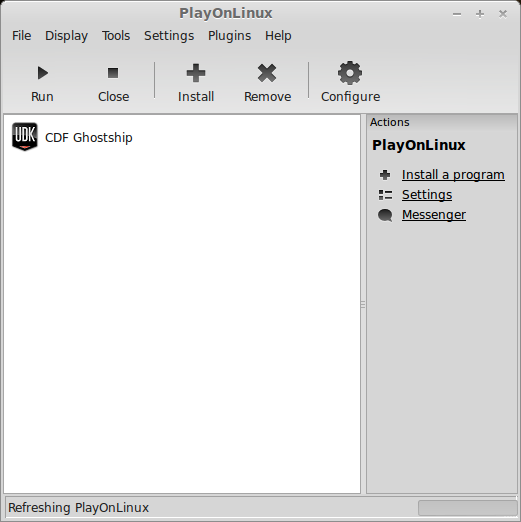The height and width of the screenshot is (522, 521).
Task: Open the Display menu
Action: click(66, 36)
